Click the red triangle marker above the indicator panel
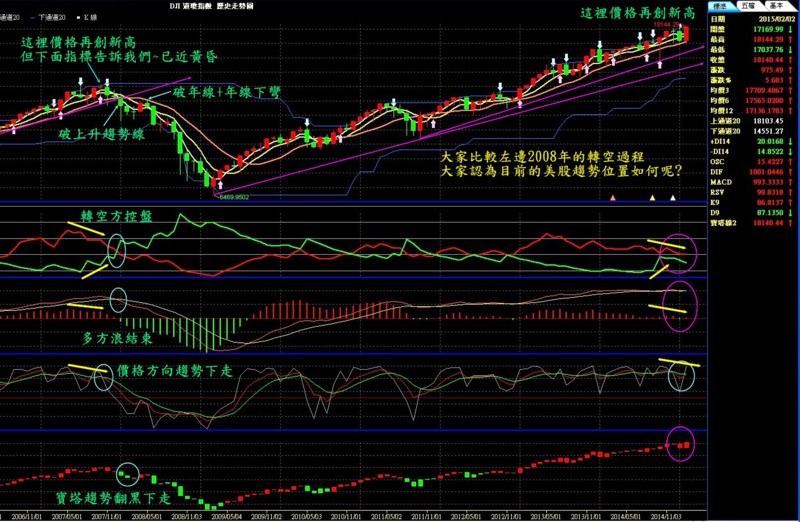The width and height of the screenshot is (800, 522). coord(611,198)
